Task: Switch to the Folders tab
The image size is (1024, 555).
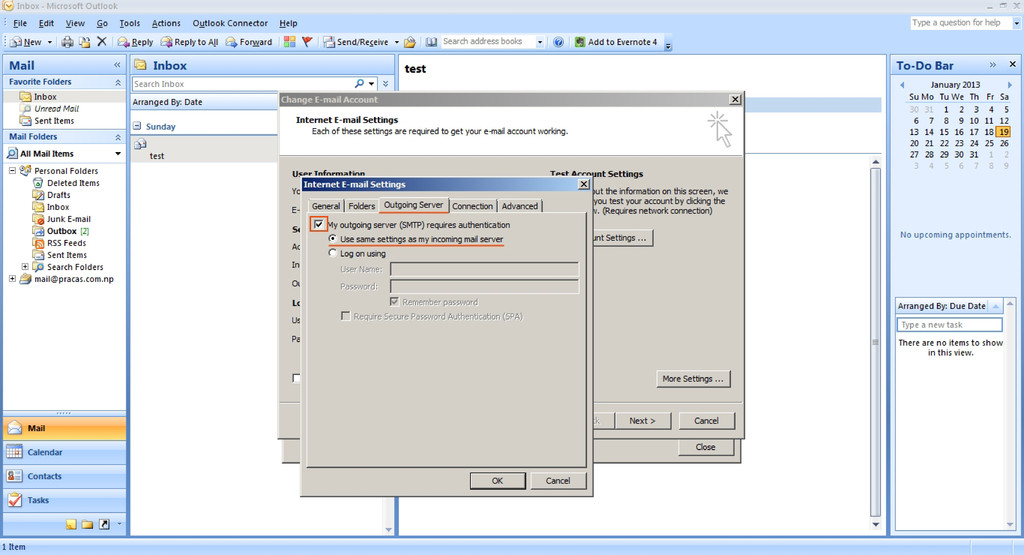Action: pos(361,206)
